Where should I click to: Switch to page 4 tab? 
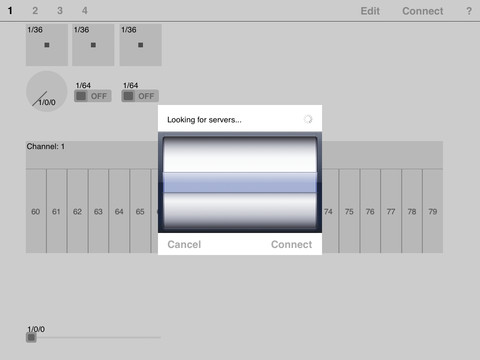(x=85, y=11)
